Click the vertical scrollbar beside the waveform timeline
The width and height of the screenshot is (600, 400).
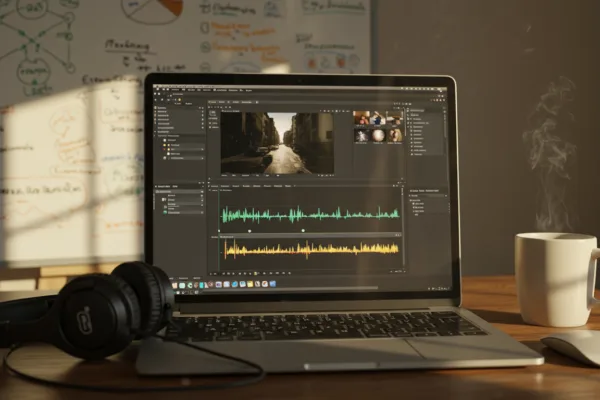point(403,228)
